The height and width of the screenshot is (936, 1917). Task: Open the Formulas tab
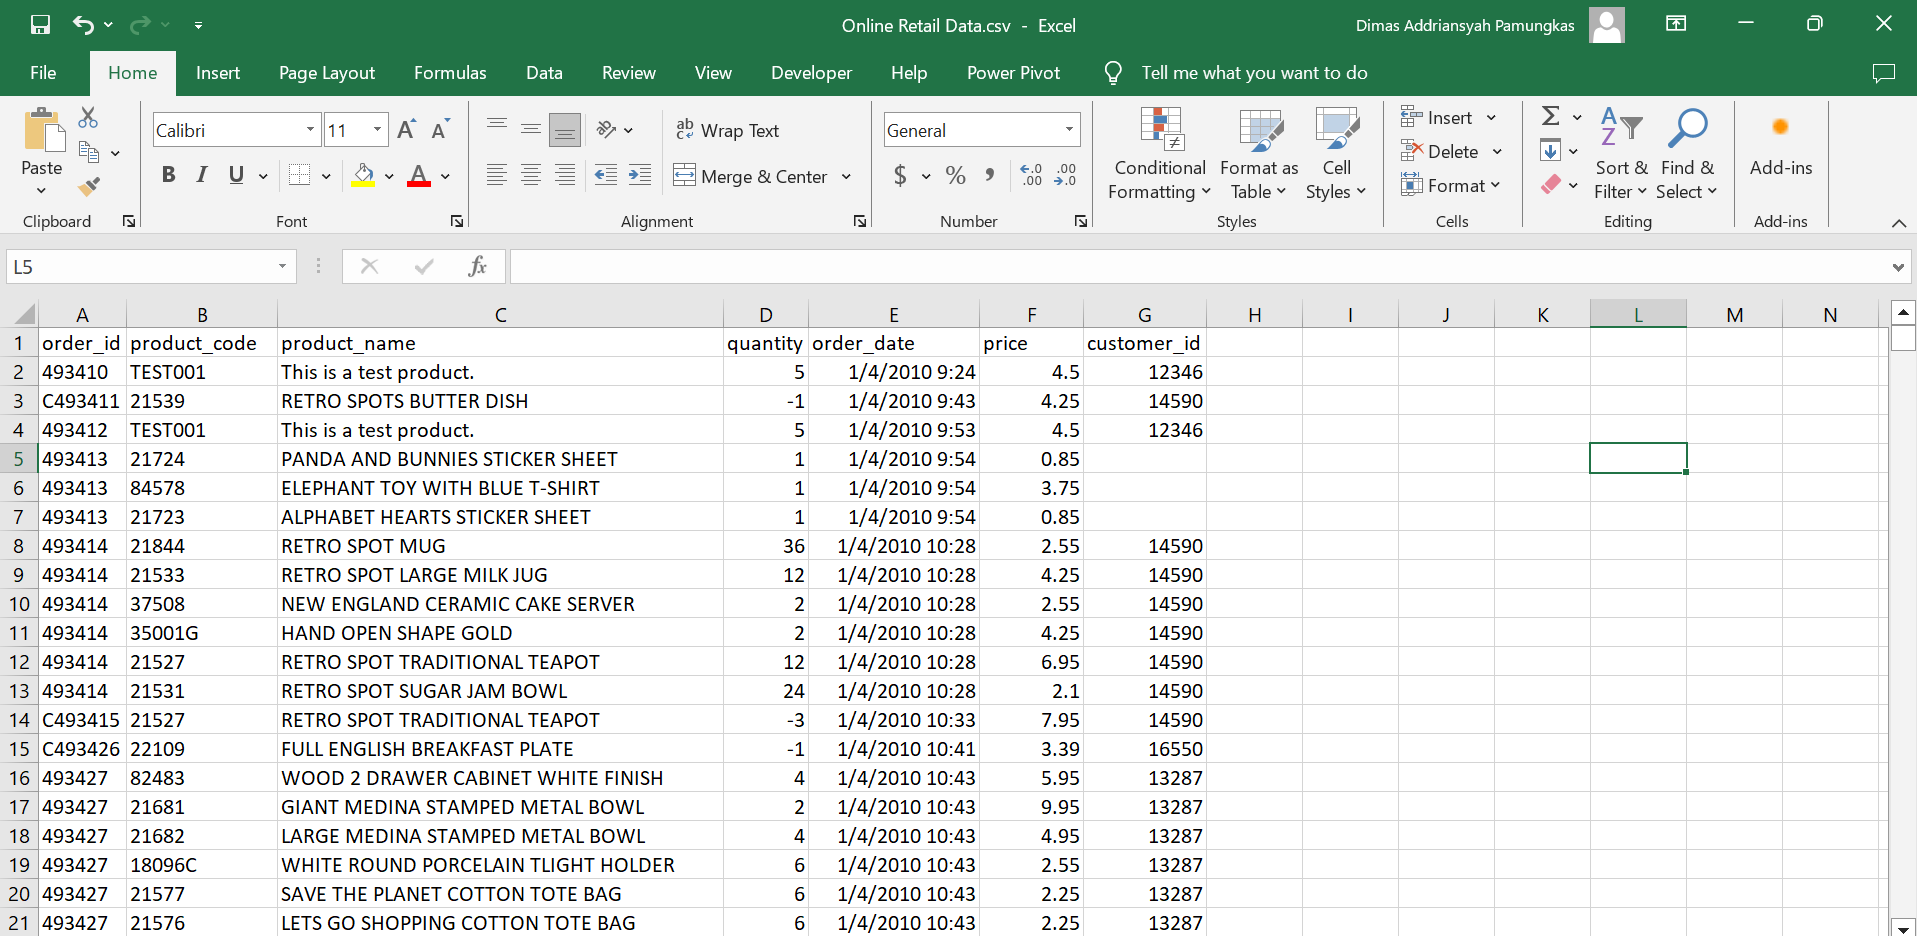tap(450, 73)
